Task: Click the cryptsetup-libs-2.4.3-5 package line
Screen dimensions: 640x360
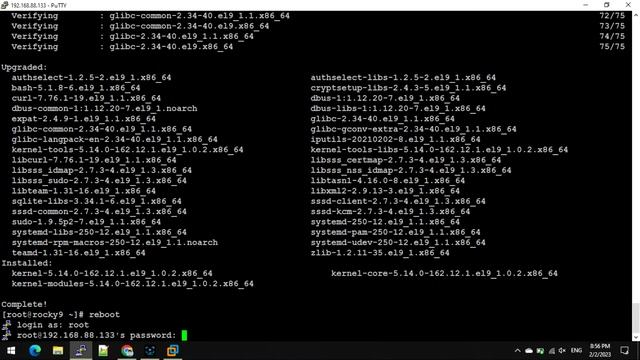Action: pyautogui.click(x=408, y=88)
